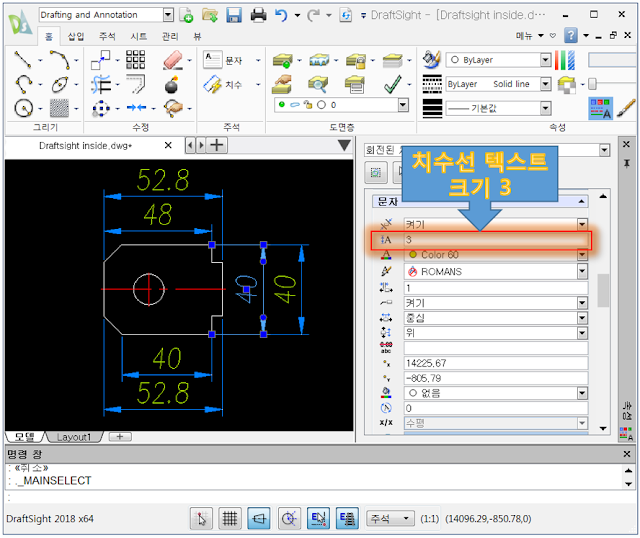Image resolution: width=640 pixels, height=538 pixels.
Task: Click the plus button to add a drawing tab
Action: (215, 146)
